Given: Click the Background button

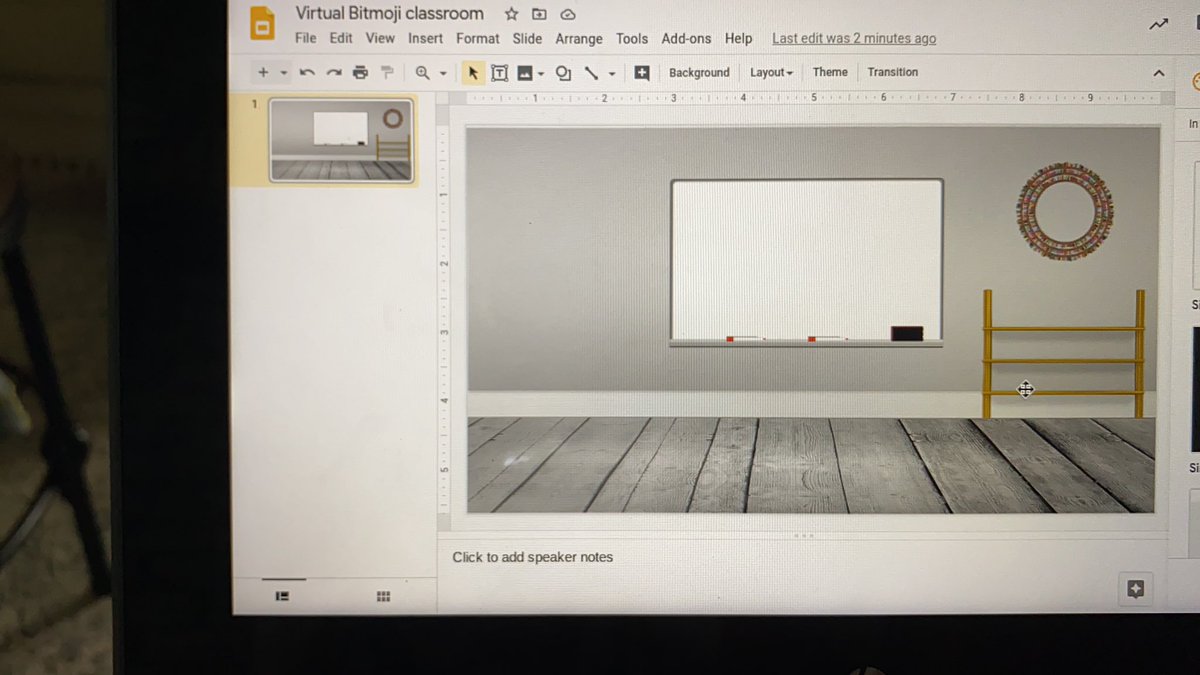Looking at the screenshot, I should tap(699, 72).
